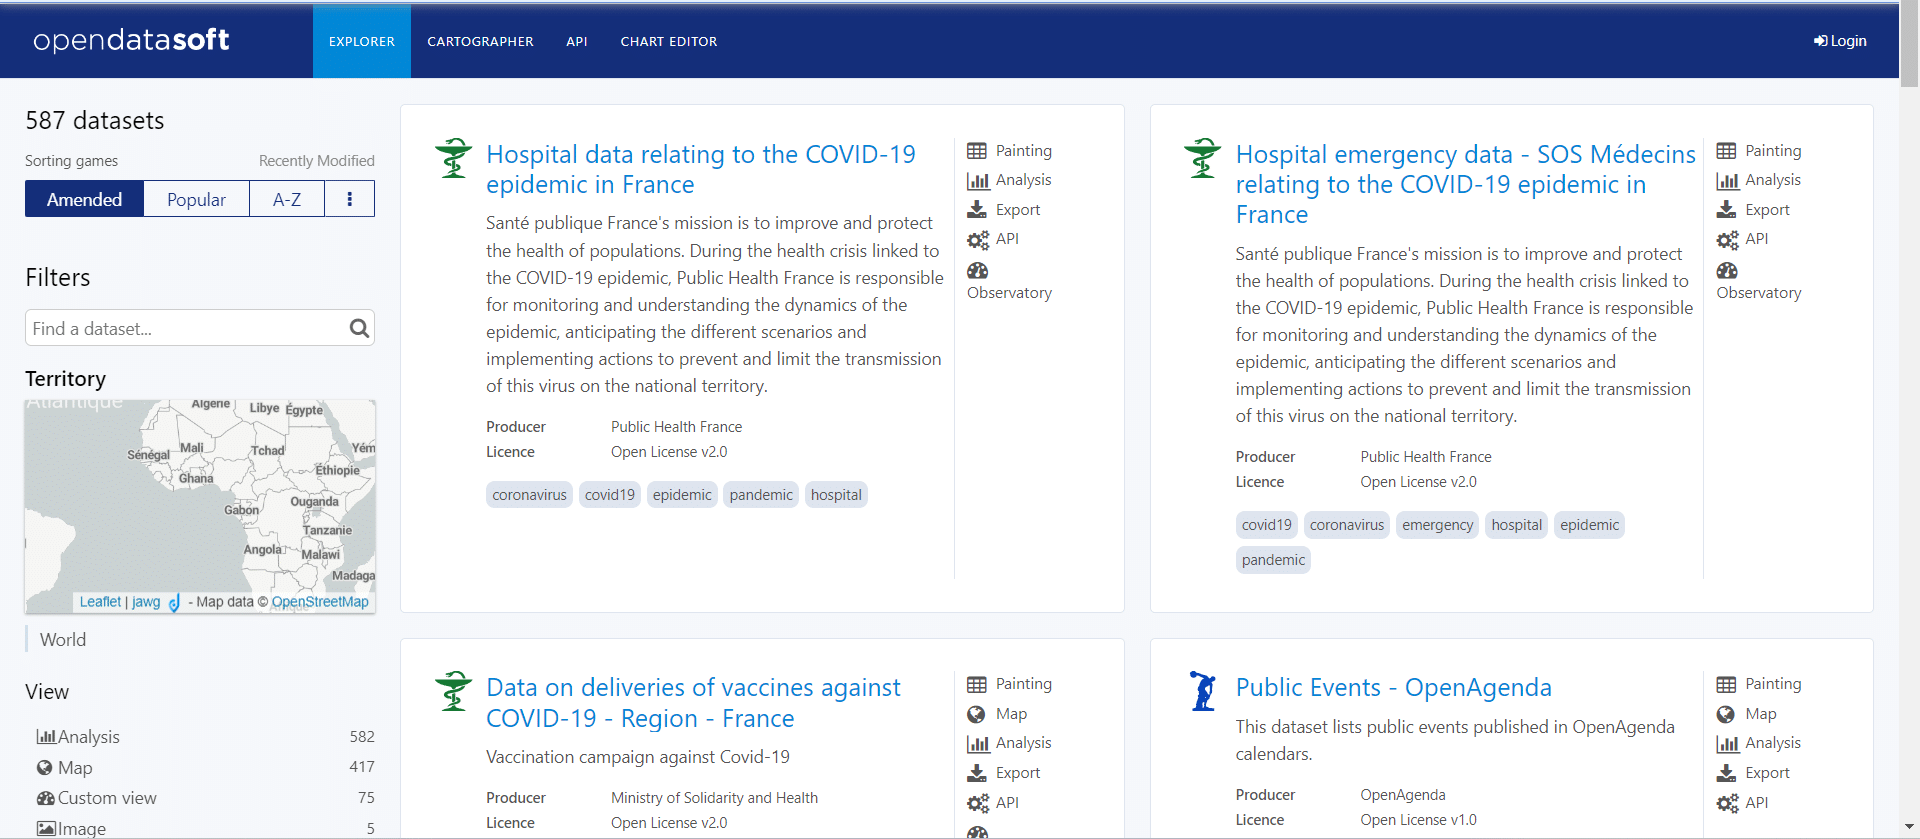Open the Cartographer tab

click(x=480, y=41)
